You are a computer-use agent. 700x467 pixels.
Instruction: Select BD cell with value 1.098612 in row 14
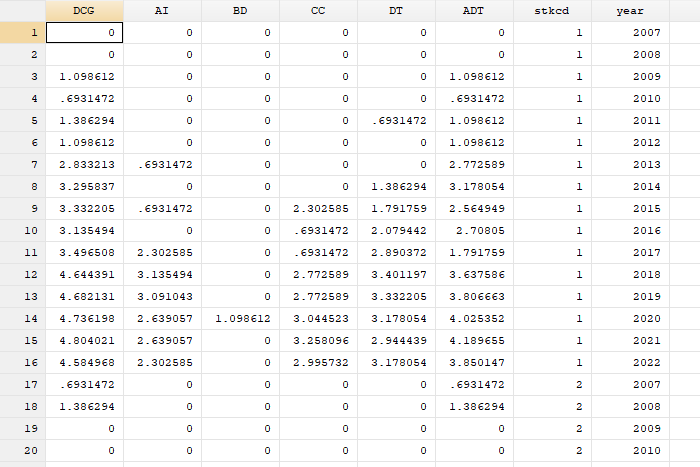point(240,319)
